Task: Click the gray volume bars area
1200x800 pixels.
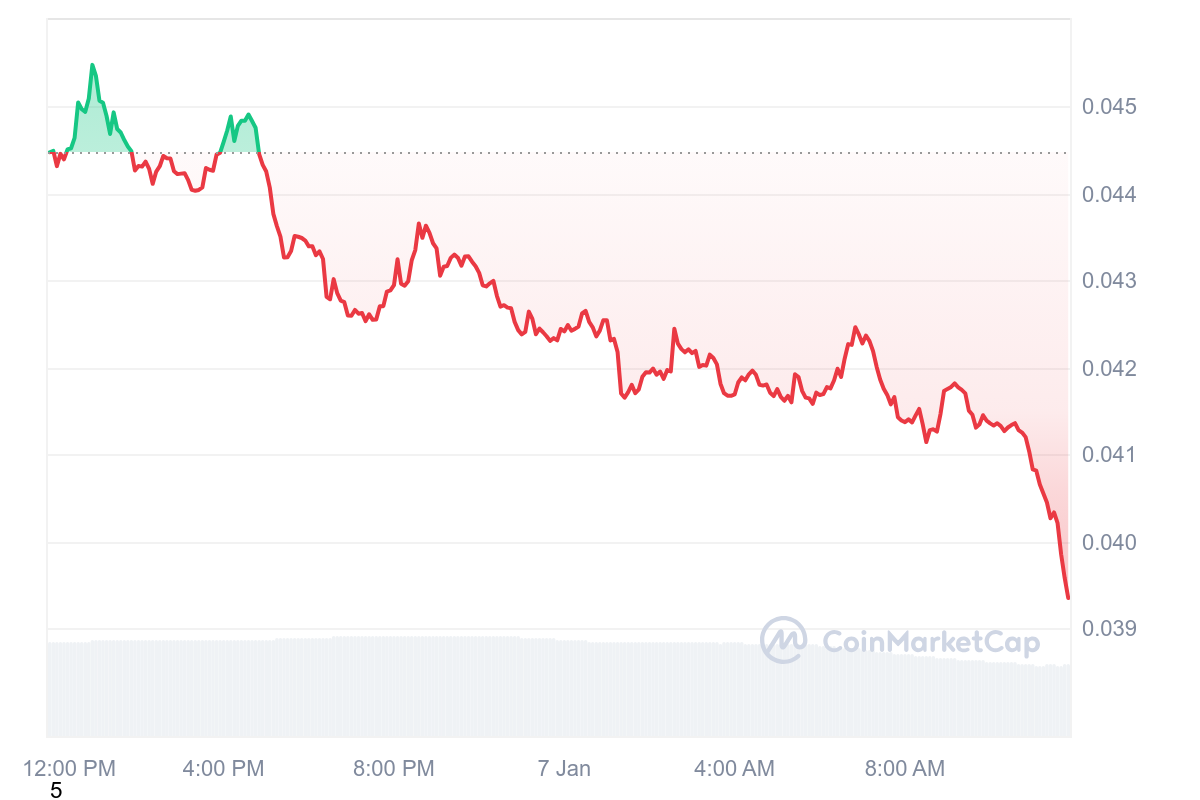Action: [x=559, y=688]
